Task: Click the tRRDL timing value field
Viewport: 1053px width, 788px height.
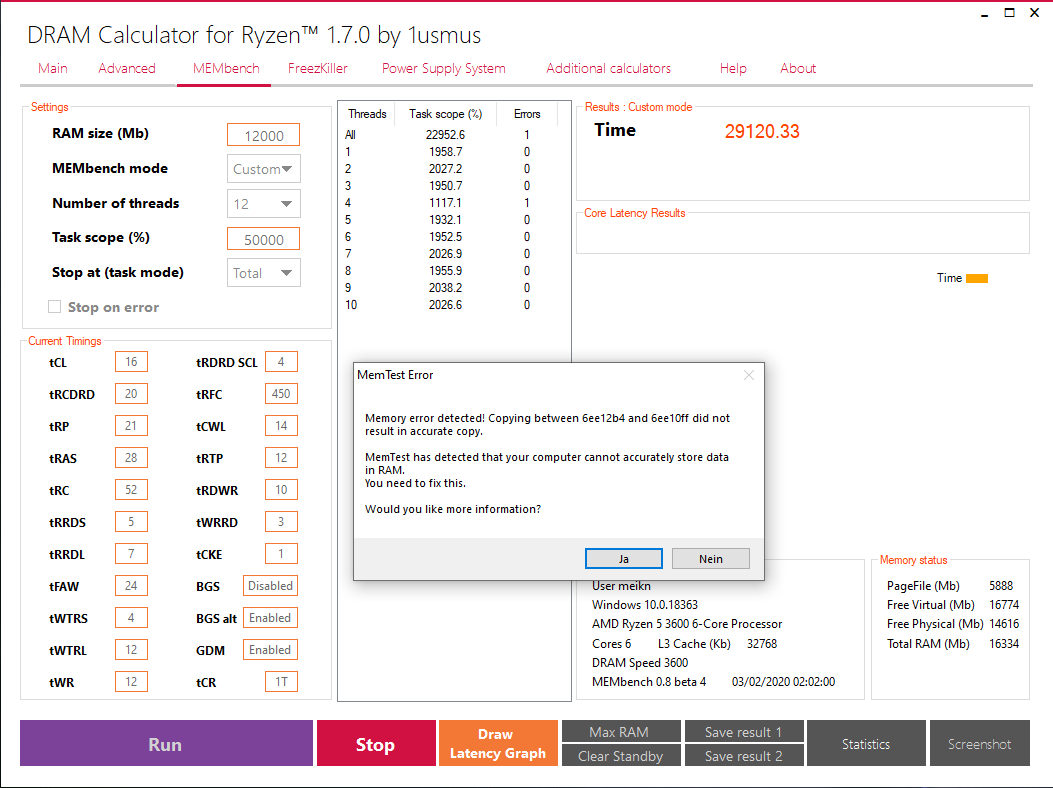Action: coord(131,554)
